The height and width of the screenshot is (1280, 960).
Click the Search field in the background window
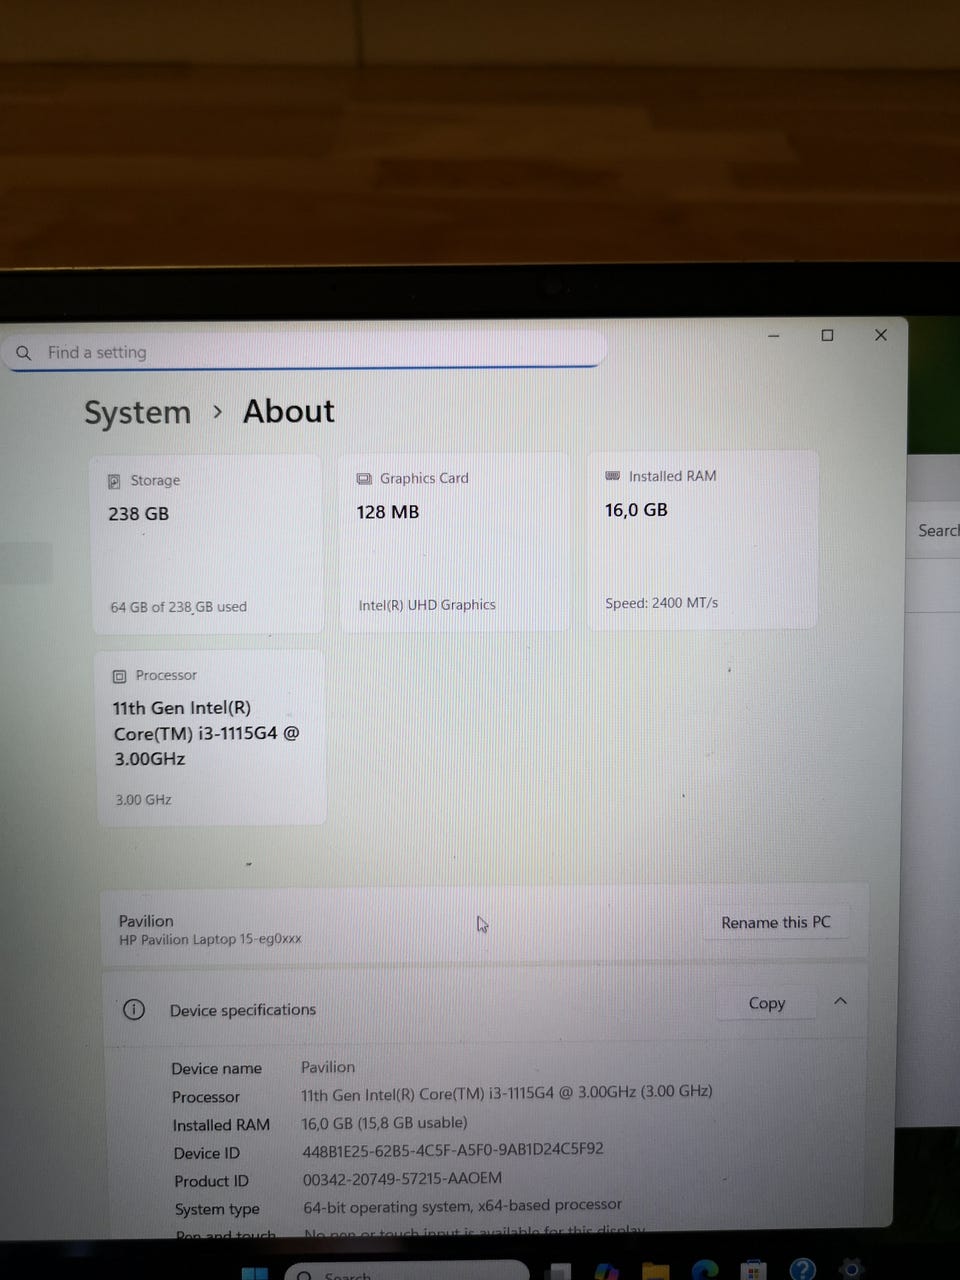(x=934, y=531)
